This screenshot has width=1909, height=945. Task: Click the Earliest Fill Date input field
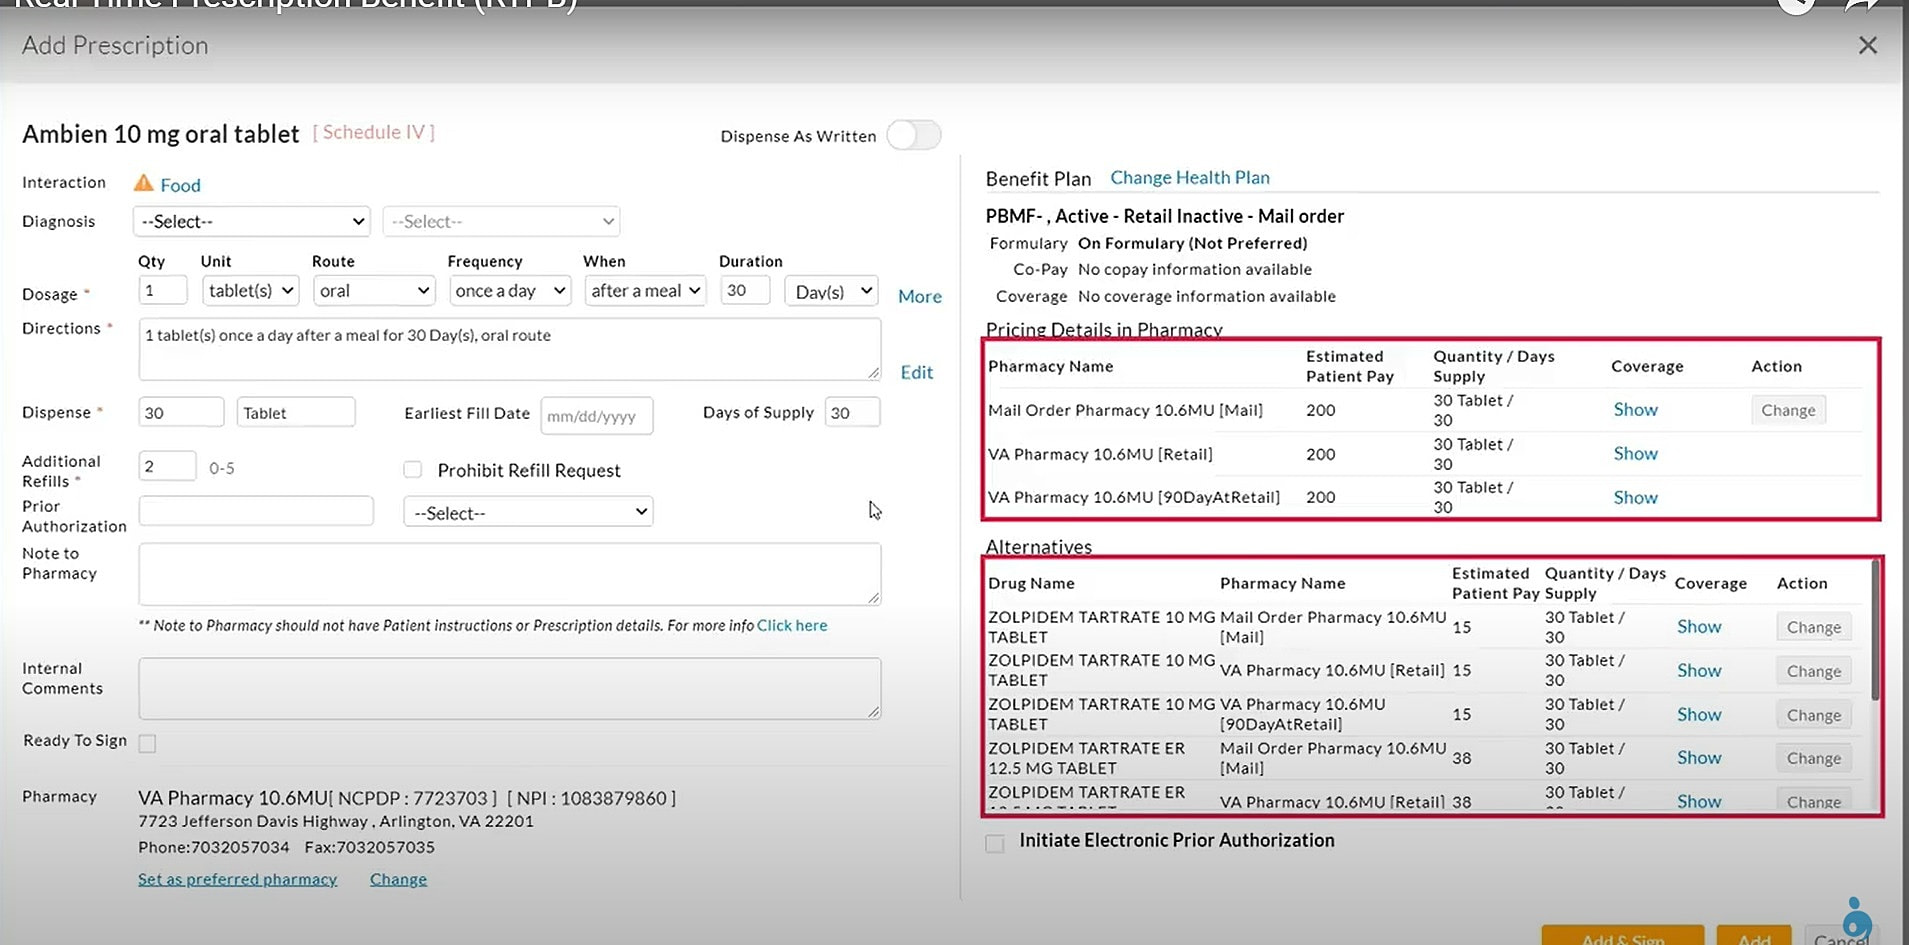coord(596,416)
